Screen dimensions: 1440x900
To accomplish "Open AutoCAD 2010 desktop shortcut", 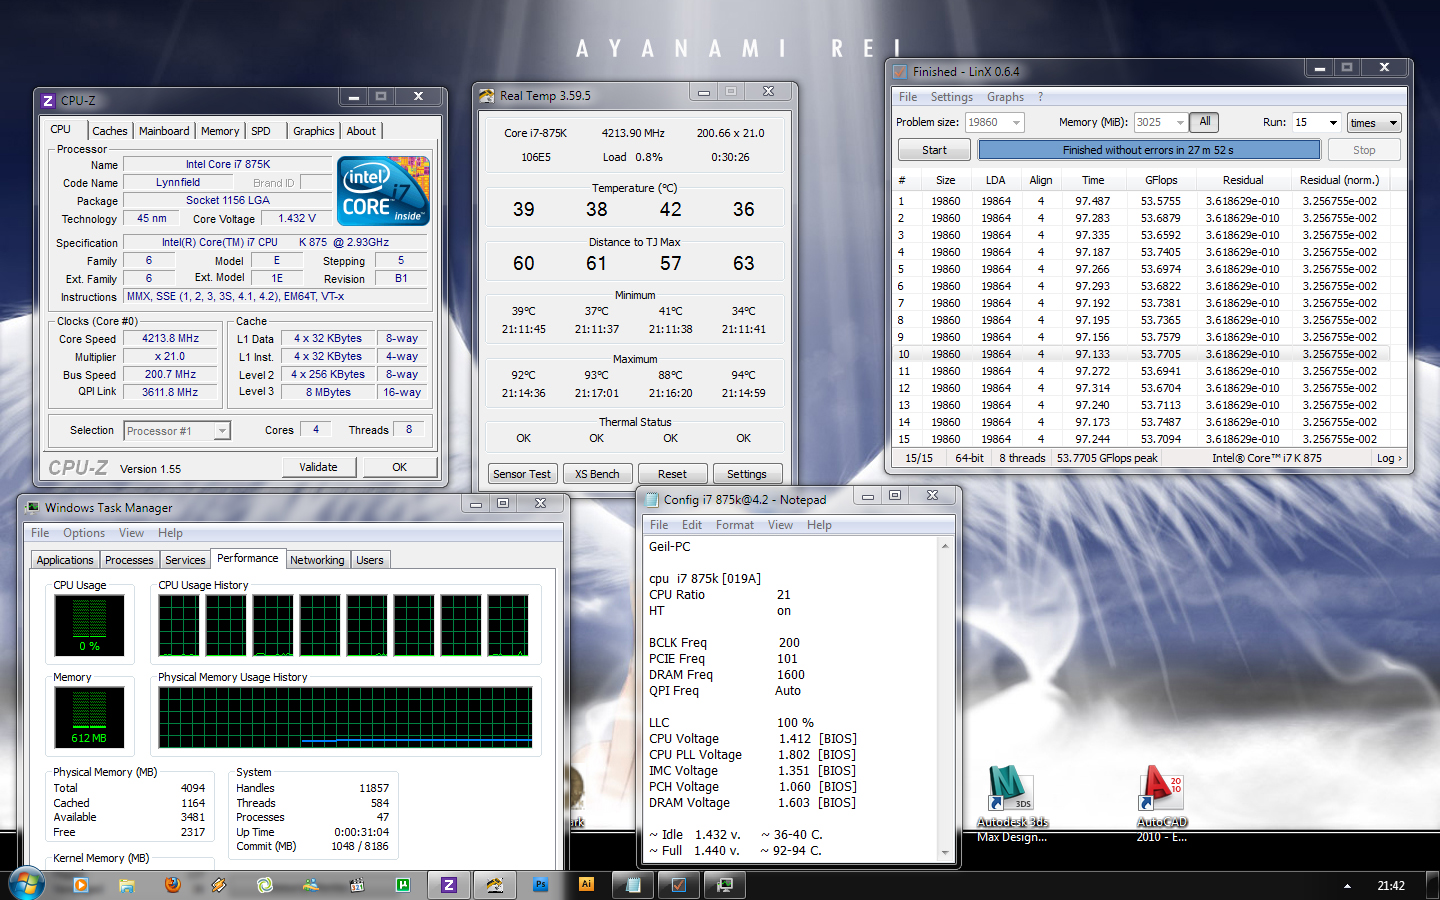I will (x=1162, y=804).
